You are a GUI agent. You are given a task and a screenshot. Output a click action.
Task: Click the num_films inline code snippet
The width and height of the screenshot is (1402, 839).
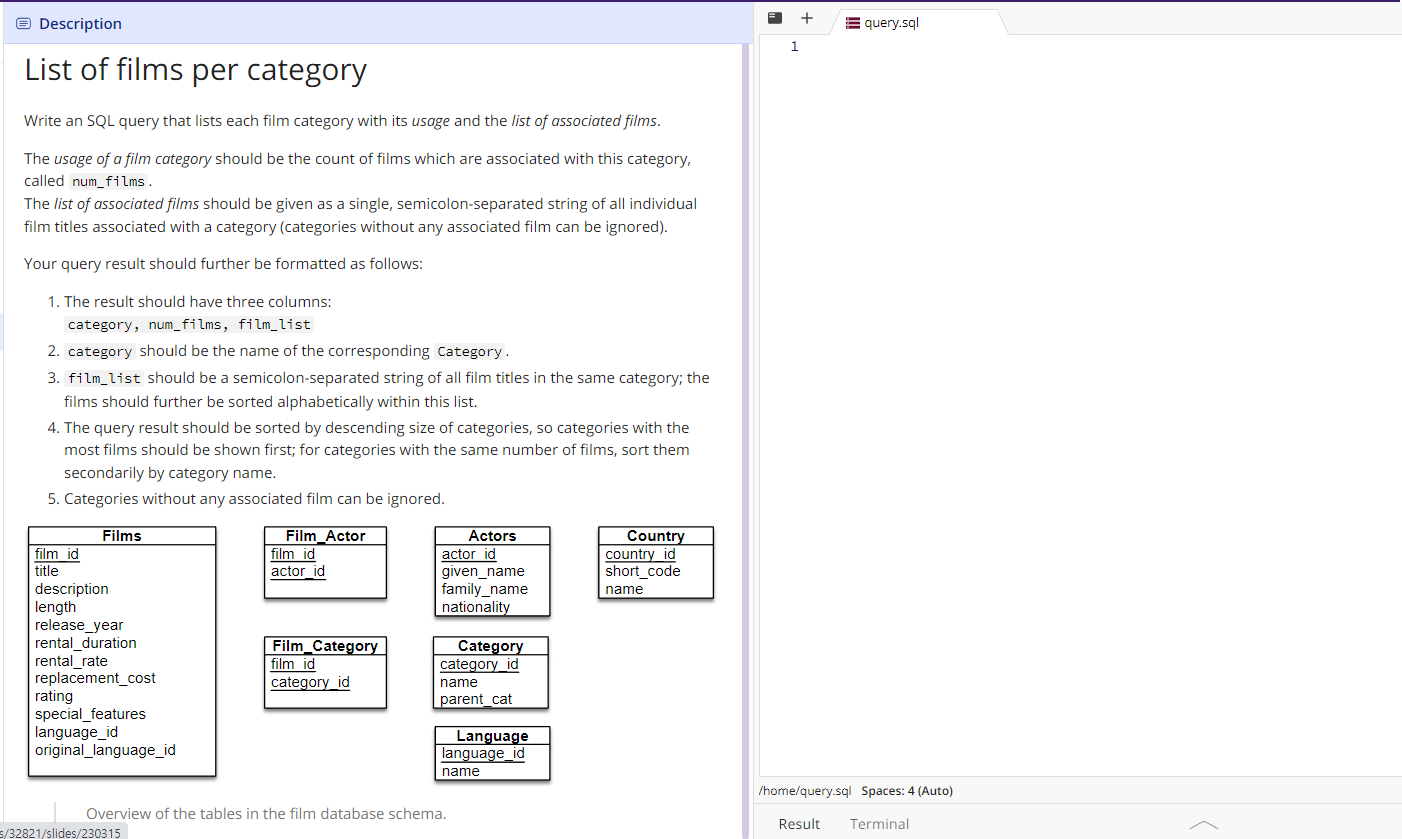pyautogui.click(x=108, y=181)
